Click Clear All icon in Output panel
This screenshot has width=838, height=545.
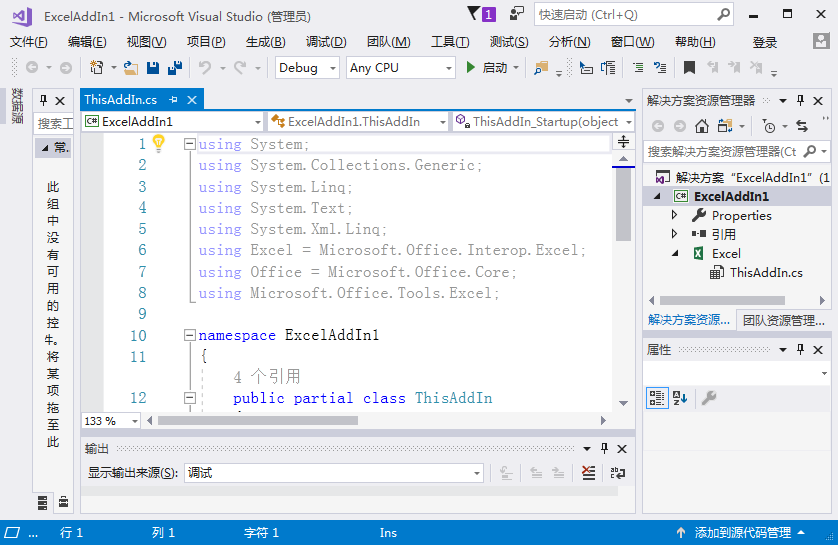[588, 473]
